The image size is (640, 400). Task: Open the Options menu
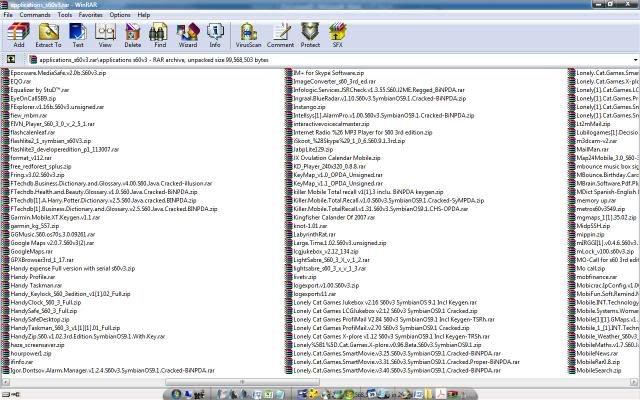pyautogui.click(x=120, y=15)
